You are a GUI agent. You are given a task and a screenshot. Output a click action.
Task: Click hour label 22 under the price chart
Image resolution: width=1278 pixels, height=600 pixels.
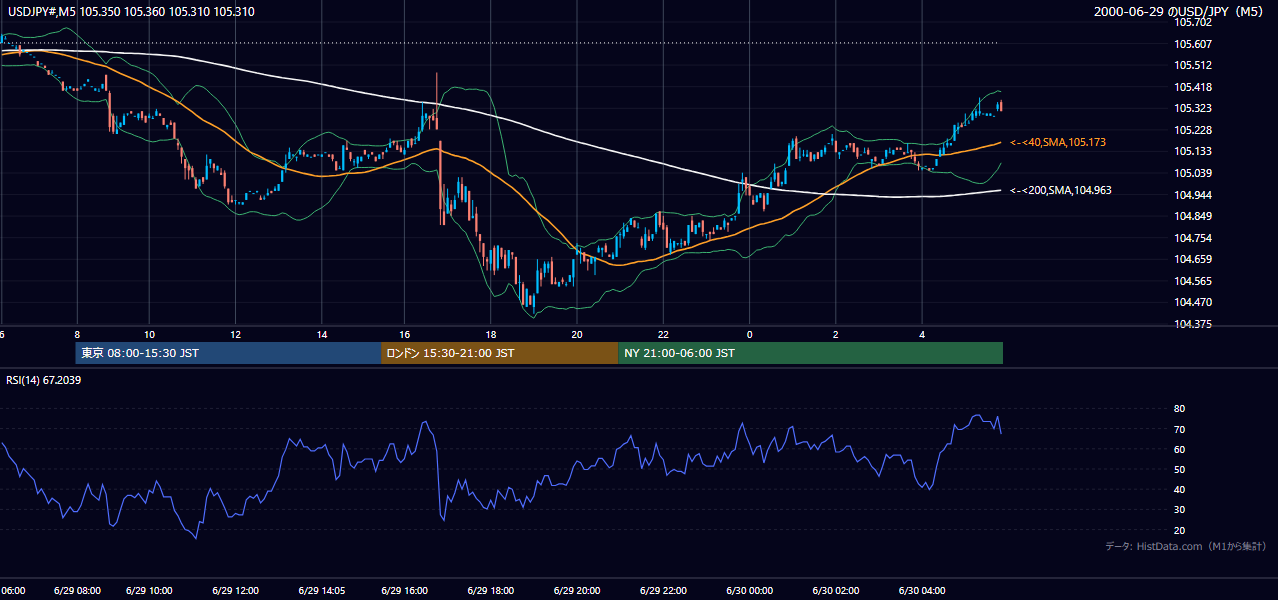663,334
